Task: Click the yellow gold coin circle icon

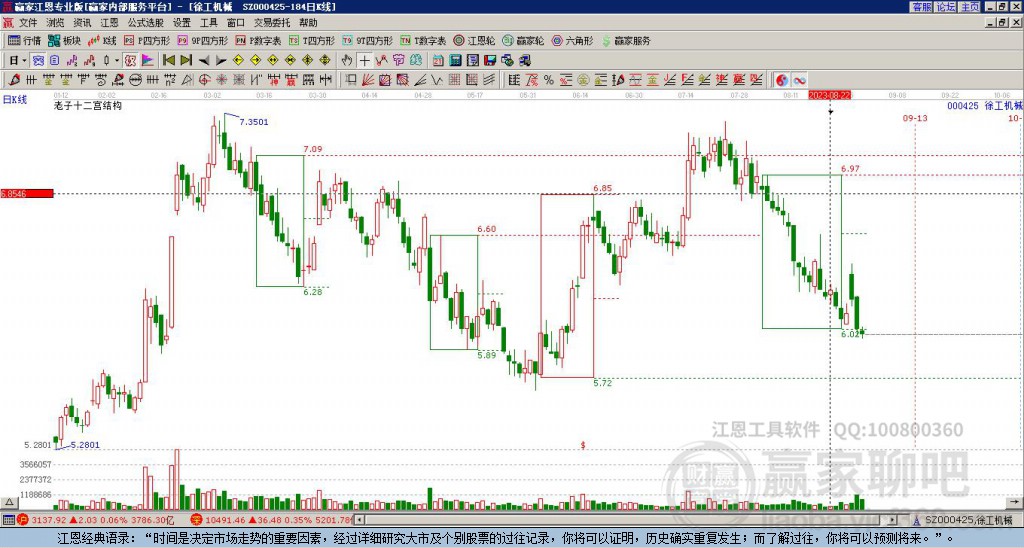Action: coord(583,80)
